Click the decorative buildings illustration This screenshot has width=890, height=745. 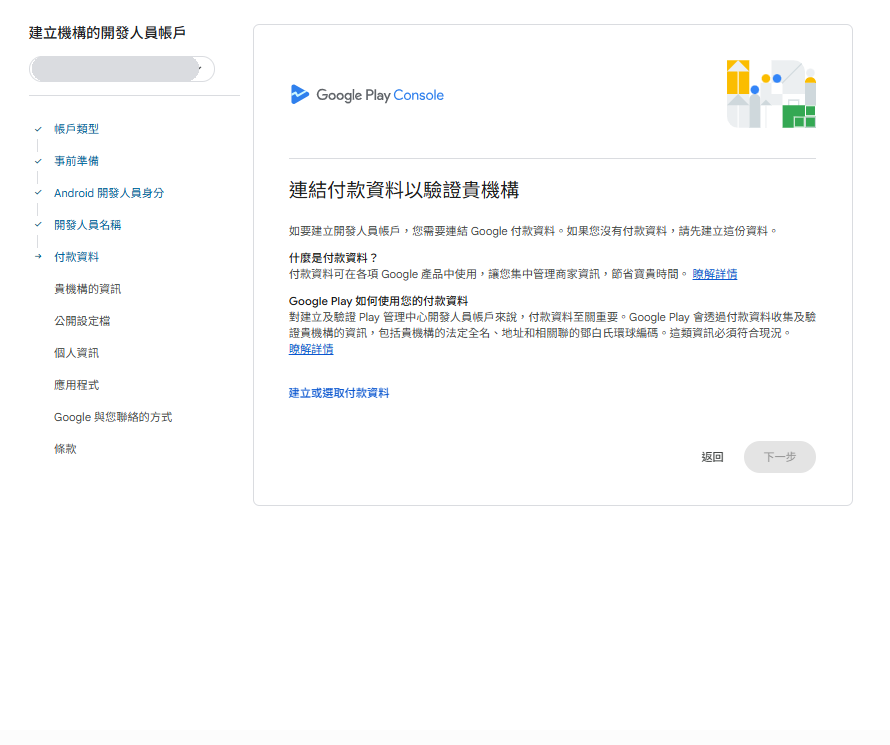(x=771, y=94)
